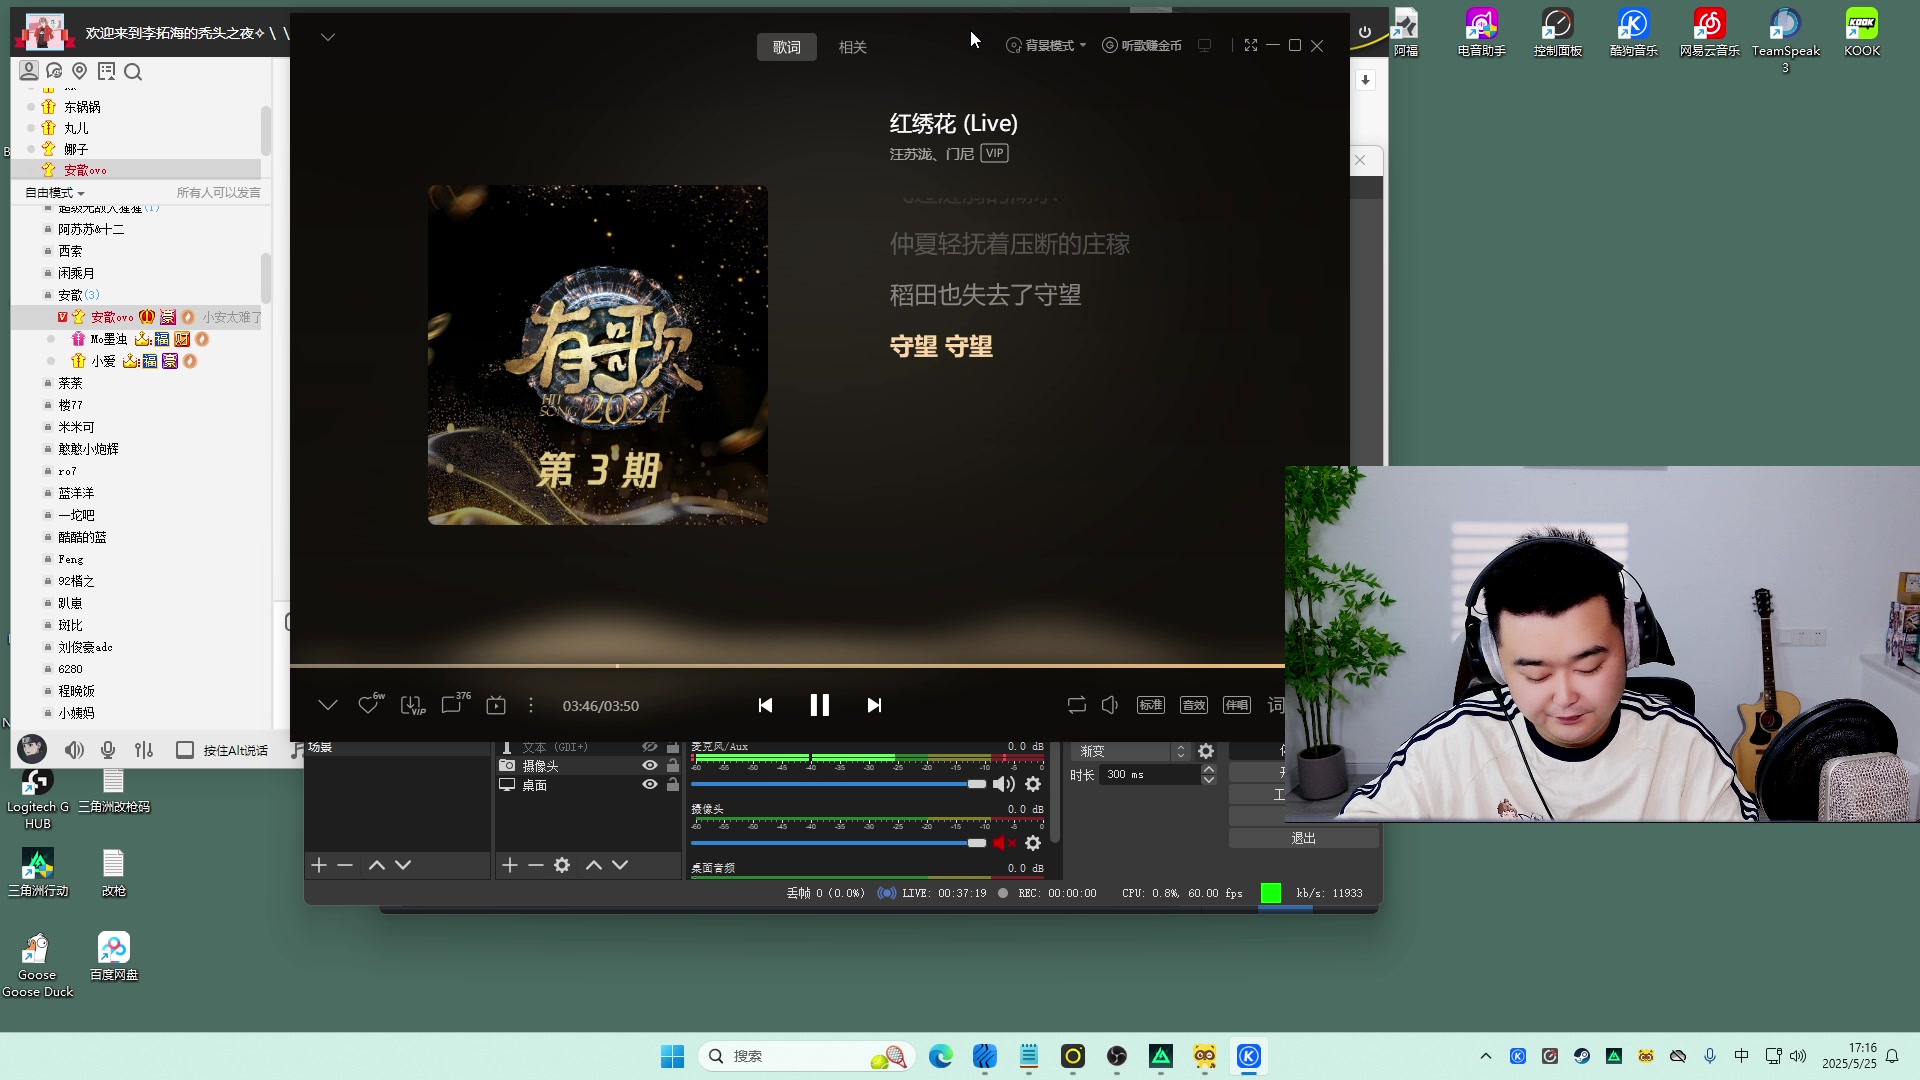The height and width of the screenshot is (1080, 1920).
Task: Show the hidden 文本 (GDI+) source
Action: click(x=649, y=747)
